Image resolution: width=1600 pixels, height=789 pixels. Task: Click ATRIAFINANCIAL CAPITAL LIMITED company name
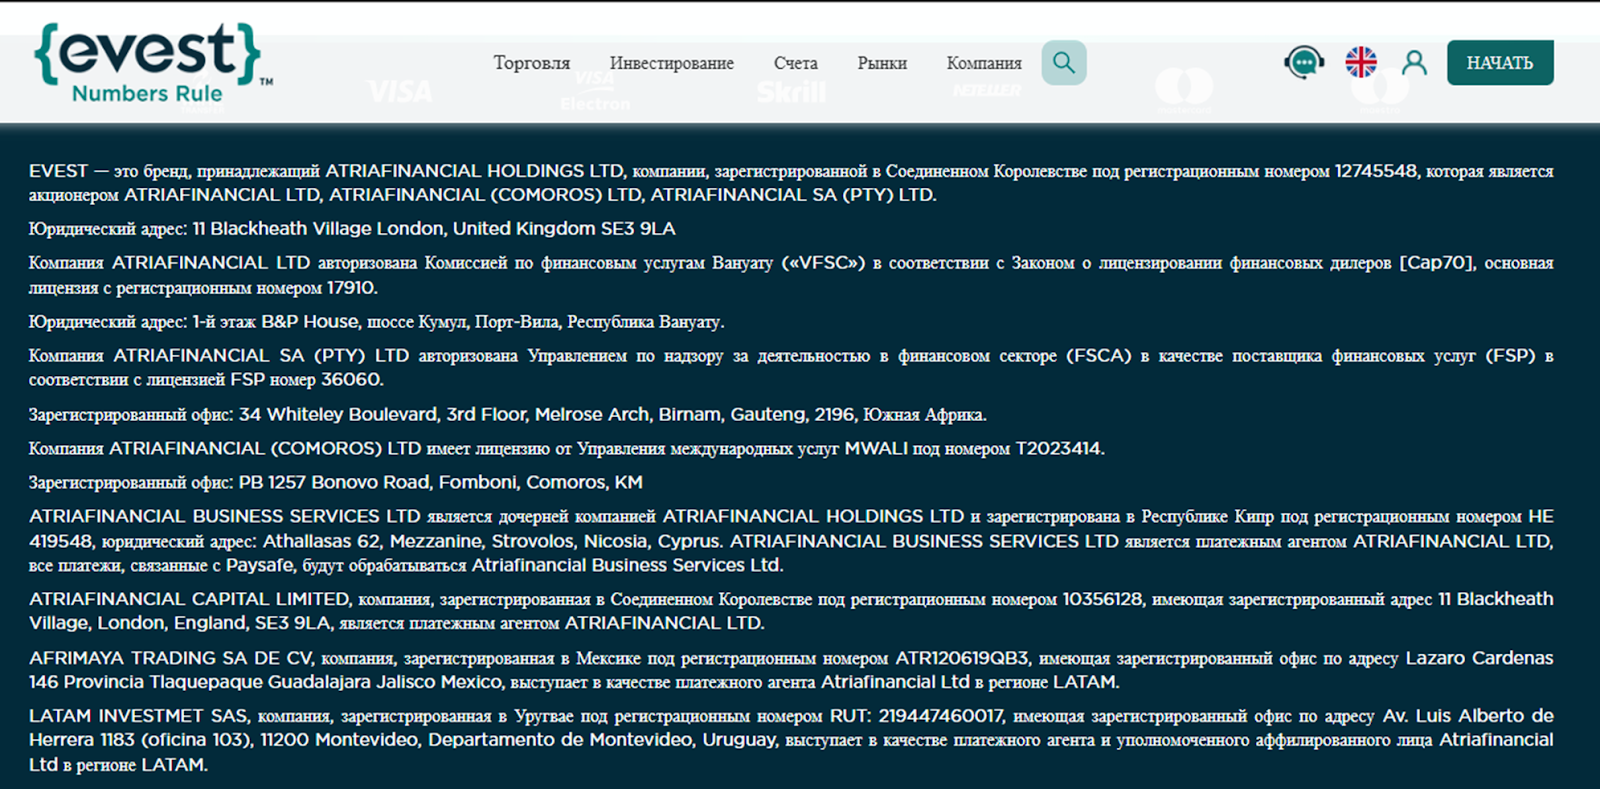pyautogui.click(x=189, y=599)
